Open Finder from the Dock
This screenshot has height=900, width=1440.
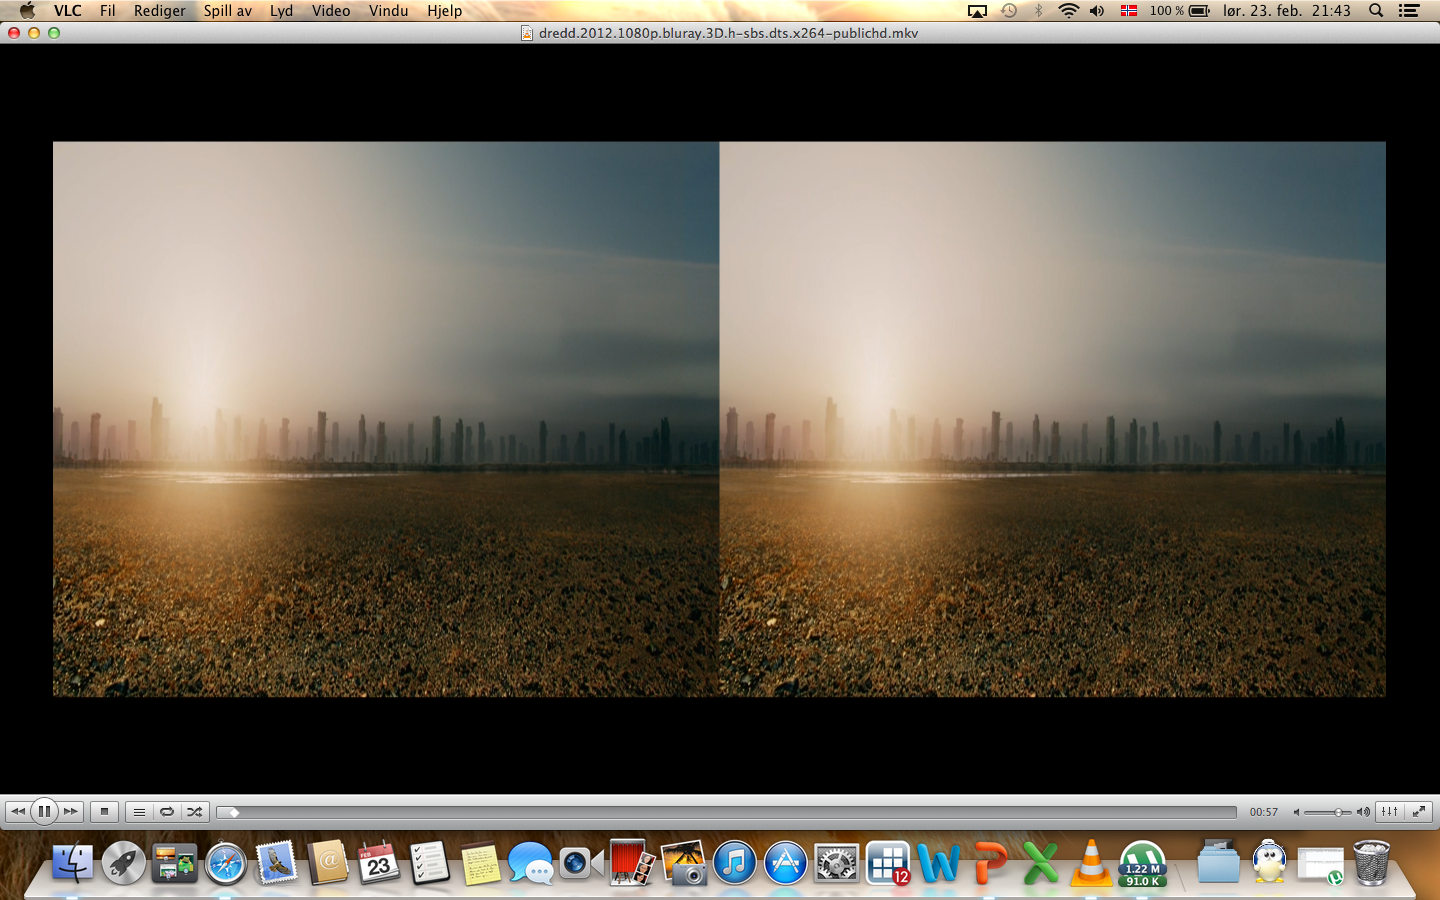72,863
